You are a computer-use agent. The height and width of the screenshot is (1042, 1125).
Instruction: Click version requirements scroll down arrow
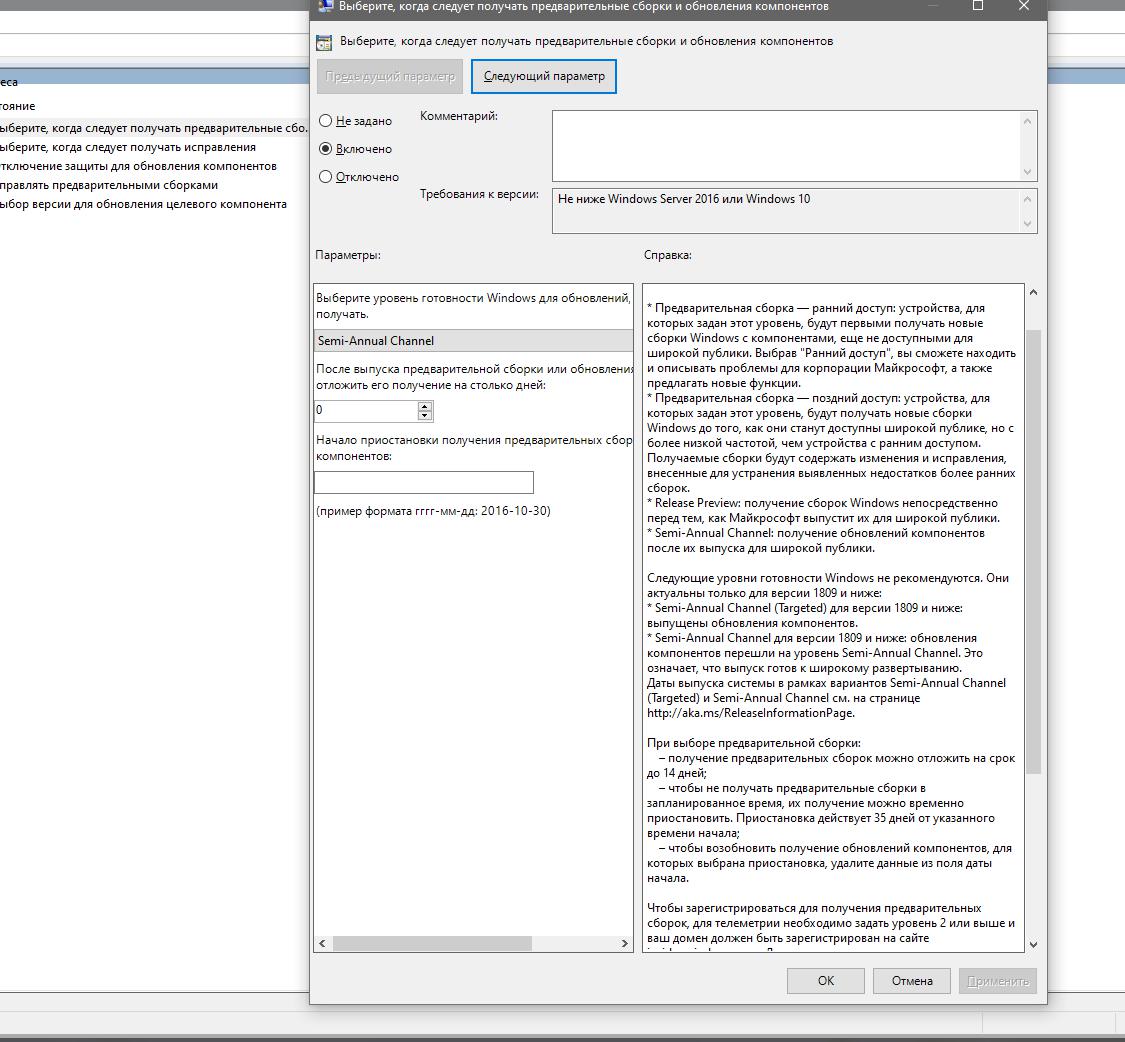pos(1027,224)
